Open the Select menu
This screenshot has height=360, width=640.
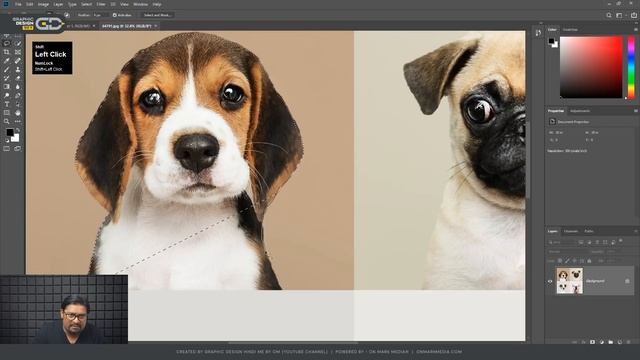click(87, 4)
